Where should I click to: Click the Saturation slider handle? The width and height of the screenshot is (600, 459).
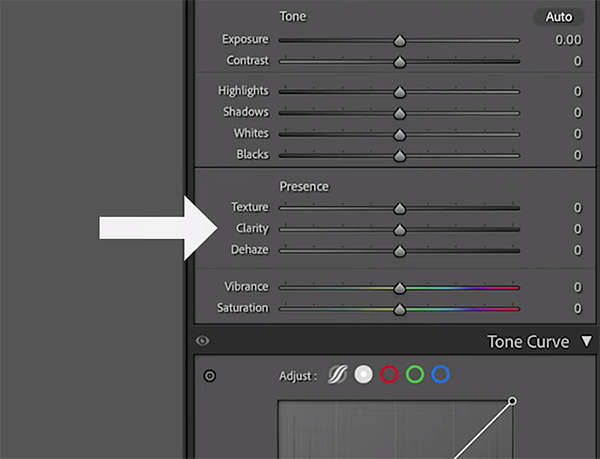click(x=399, y=309)
